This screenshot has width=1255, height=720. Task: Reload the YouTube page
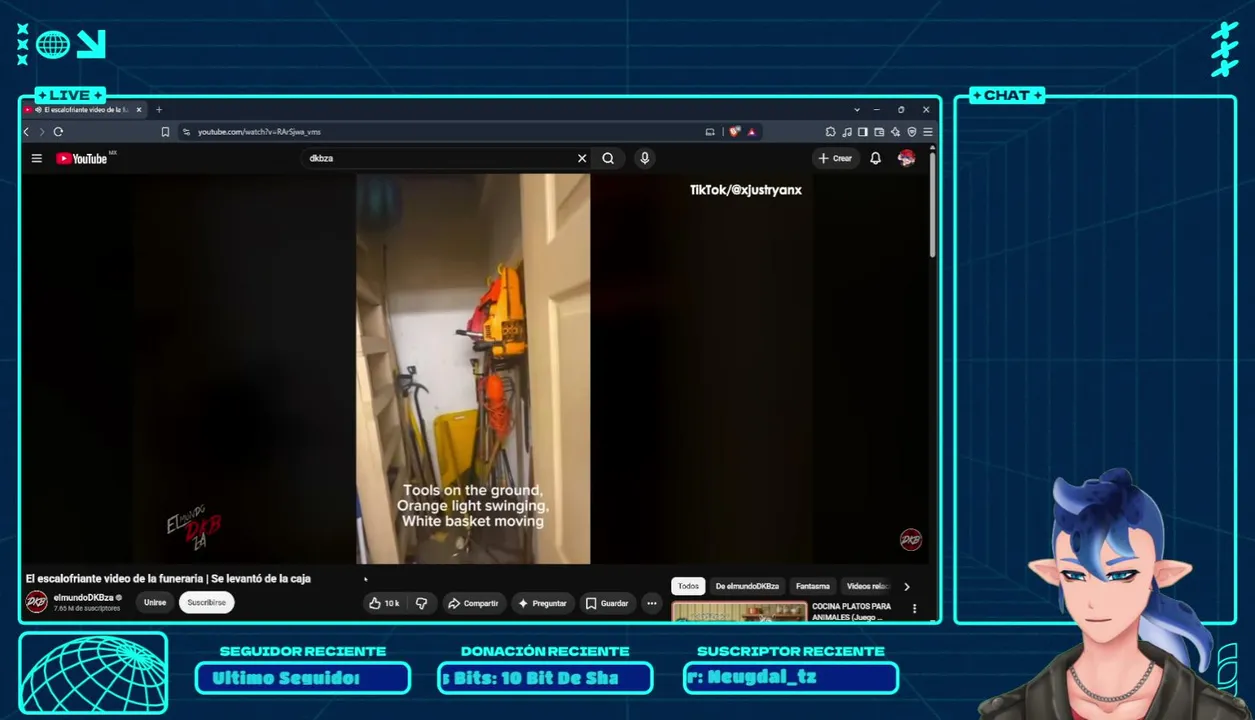click(x=58, y=132)
